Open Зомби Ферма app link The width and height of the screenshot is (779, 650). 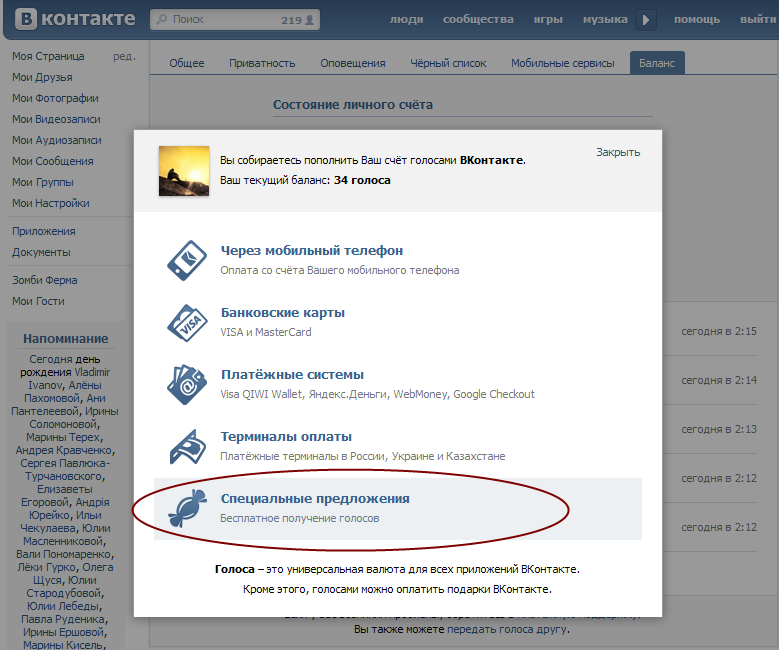[x=45, y=280]
